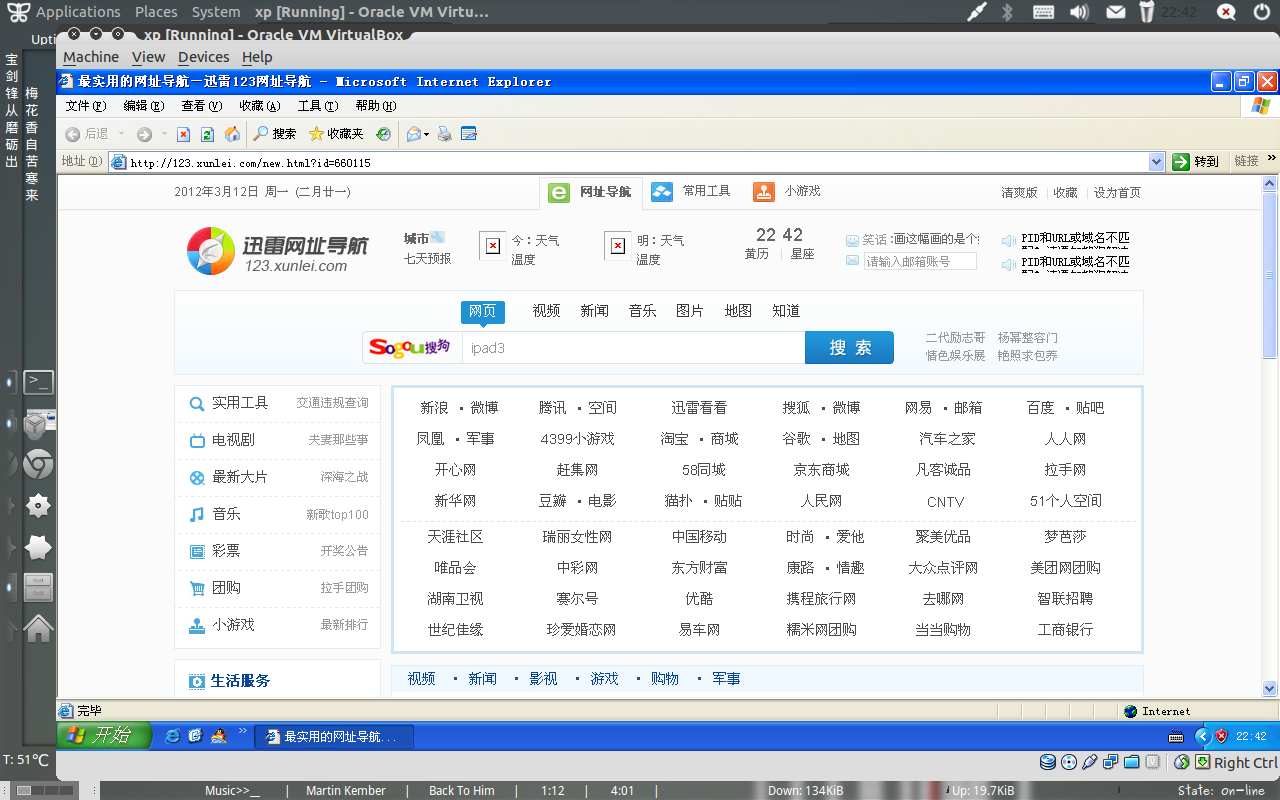Expand hidden XP tray icons arrow

[x=1203, y=736]
